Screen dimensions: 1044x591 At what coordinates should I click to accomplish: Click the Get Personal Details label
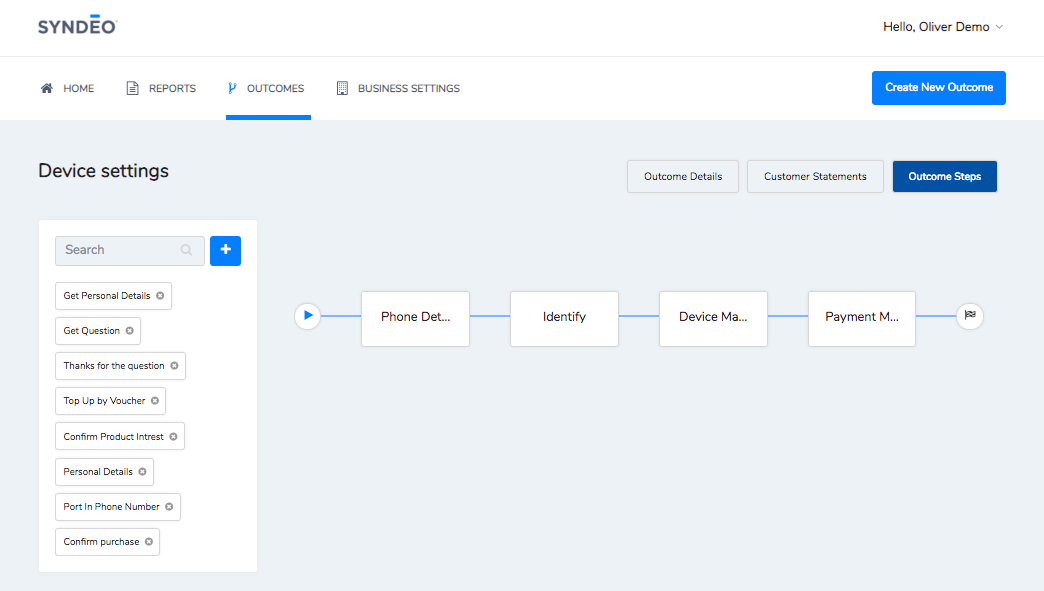(x=107, y=296)
